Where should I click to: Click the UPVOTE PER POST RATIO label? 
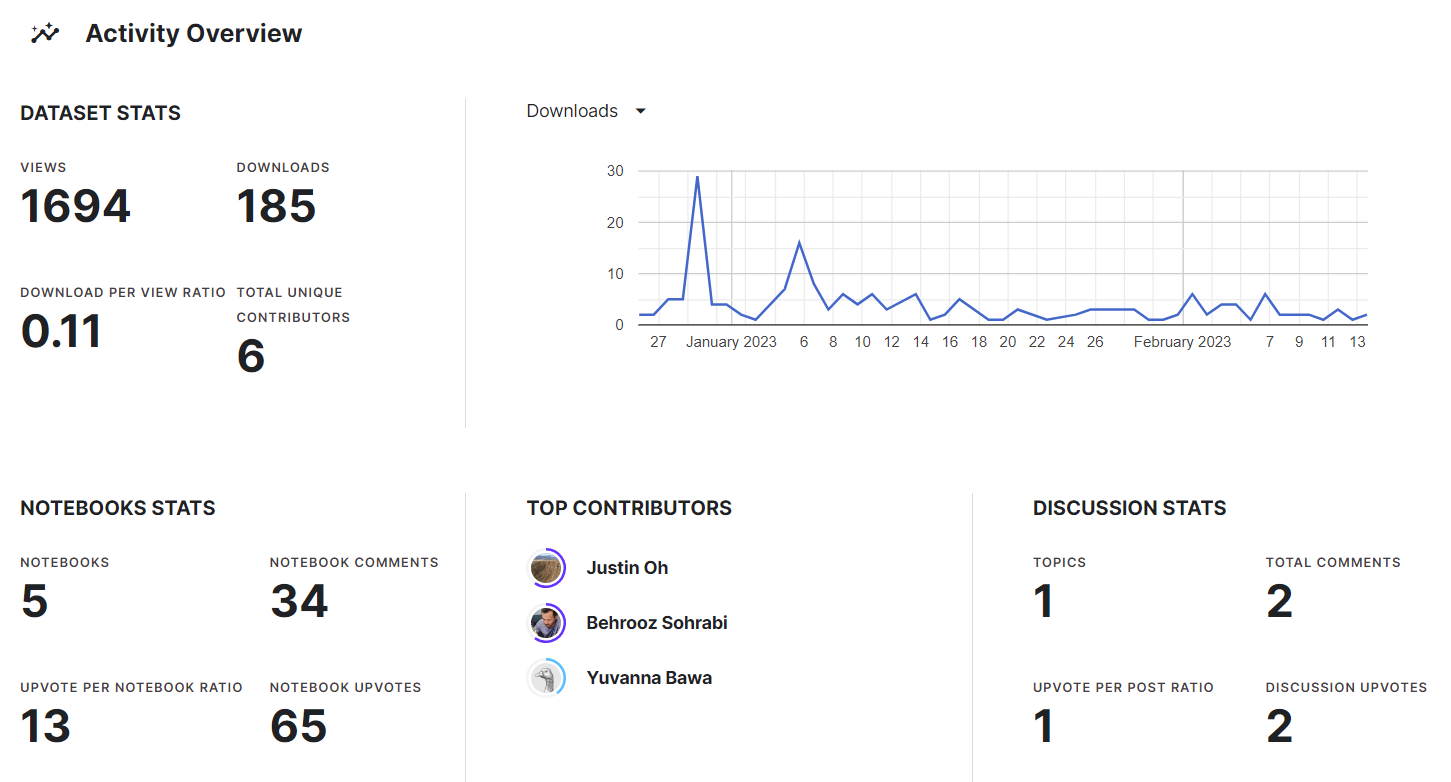[x=1123, y=687]
